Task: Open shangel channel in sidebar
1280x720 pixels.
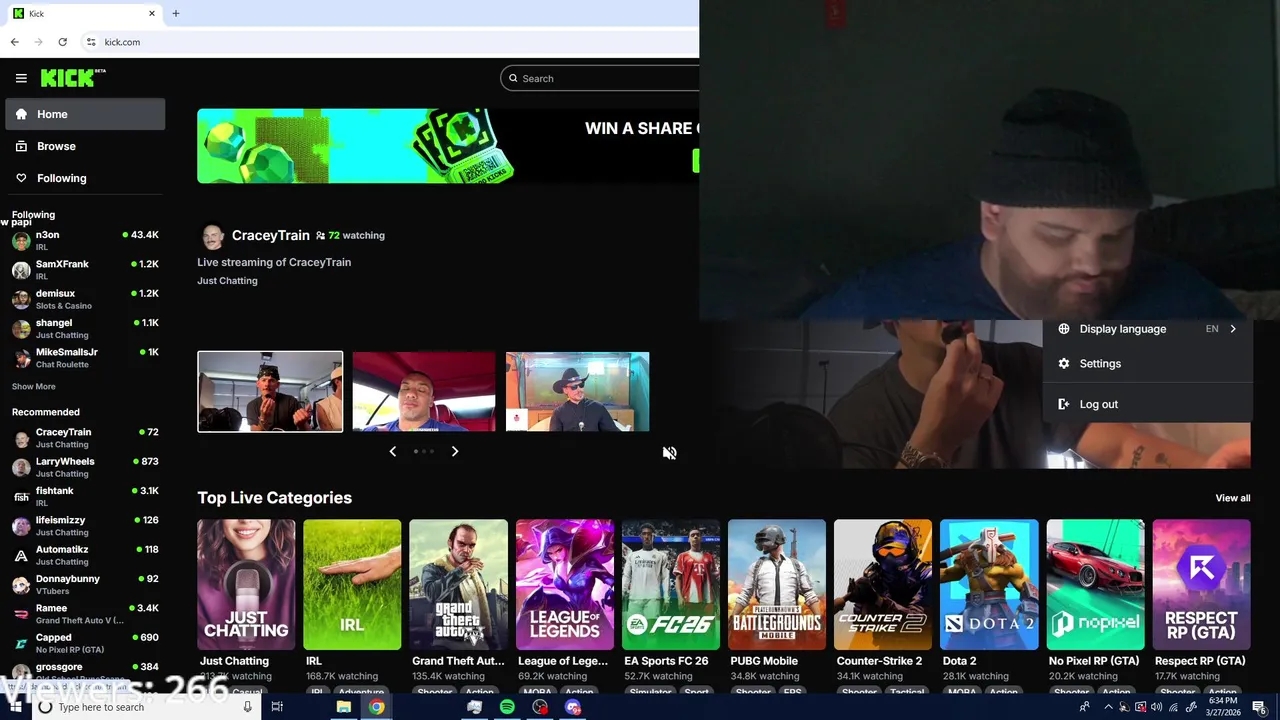Action: [85, 328]
